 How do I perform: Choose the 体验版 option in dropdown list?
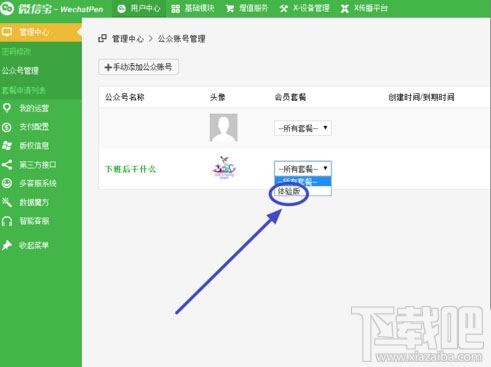[303, 191]
